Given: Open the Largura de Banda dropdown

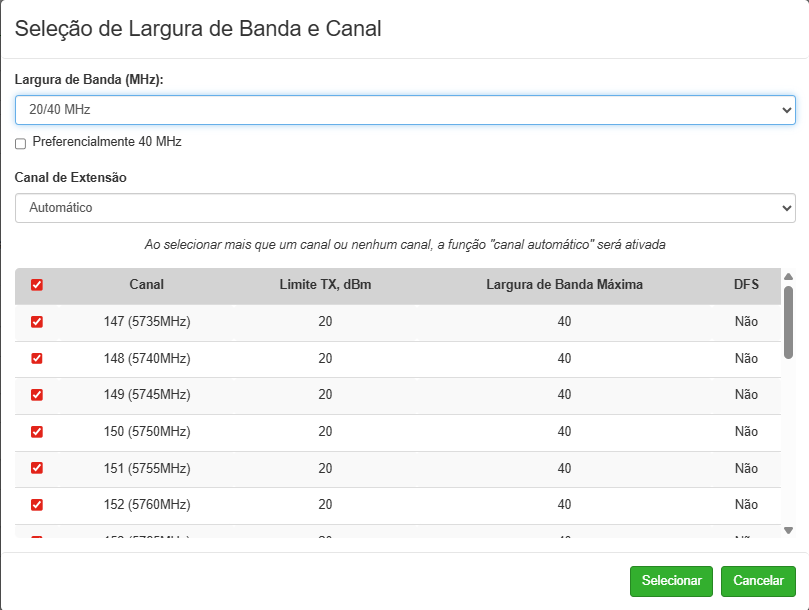Looking at the screenshot, I should point(404,109).
